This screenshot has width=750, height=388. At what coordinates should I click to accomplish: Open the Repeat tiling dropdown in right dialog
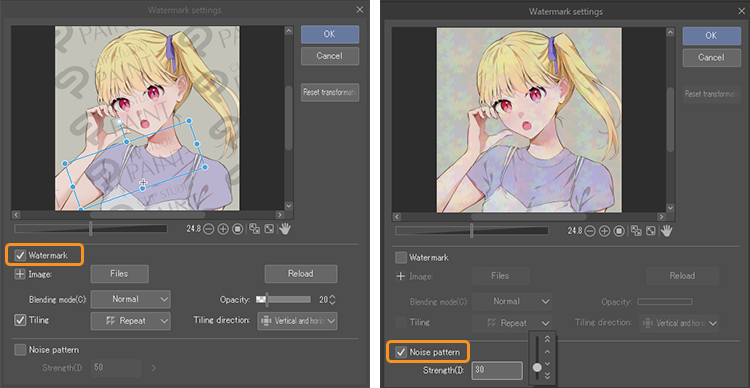click(x=512, y=323)
